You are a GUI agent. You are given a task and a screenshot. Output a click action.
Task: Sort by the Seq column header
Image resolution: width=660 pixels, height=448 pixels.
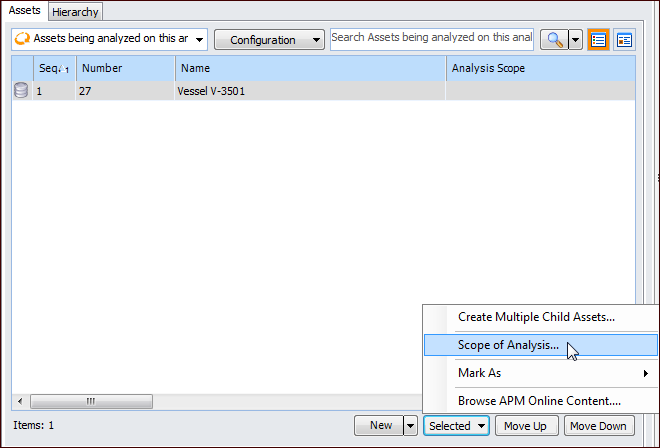click(54, 68)
